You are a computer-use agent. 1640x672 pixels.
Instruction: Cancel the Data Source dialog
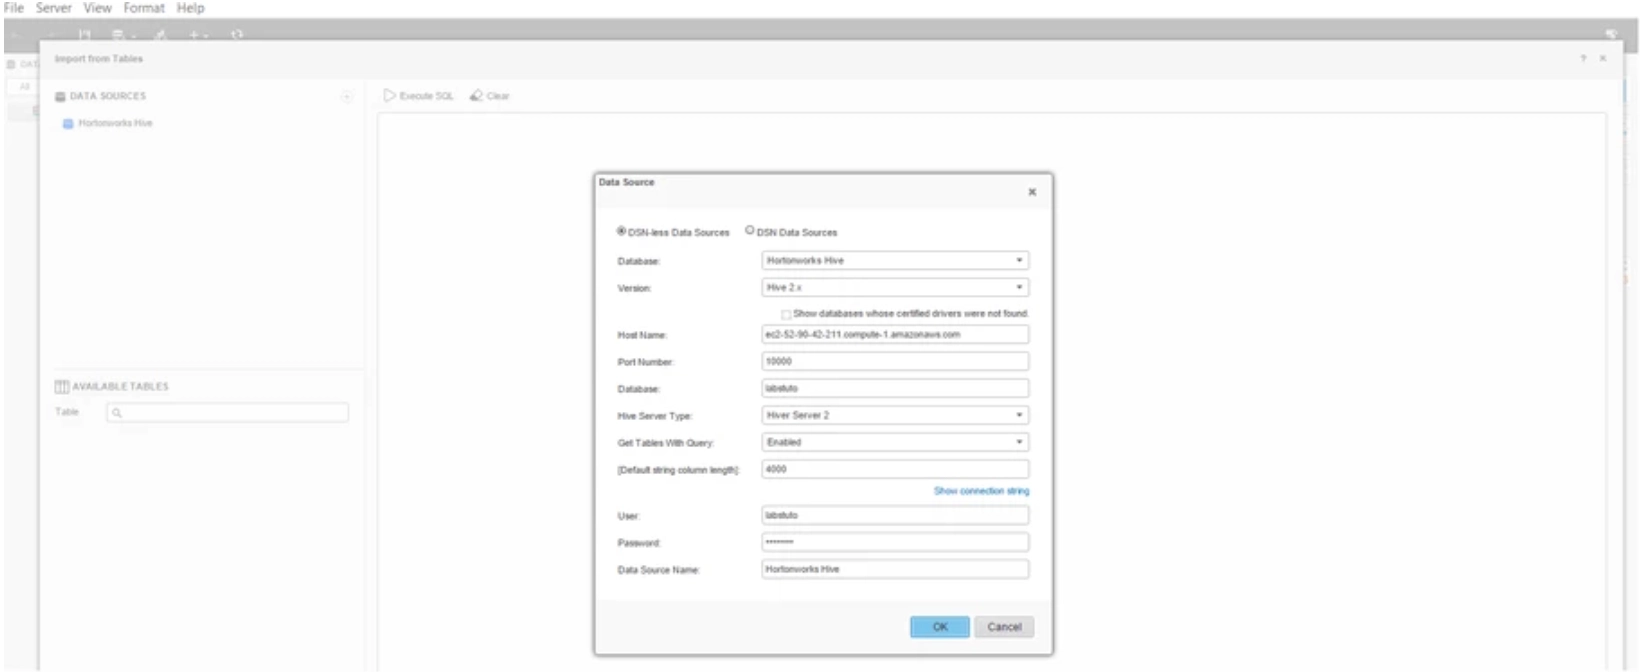[1004, 627]
